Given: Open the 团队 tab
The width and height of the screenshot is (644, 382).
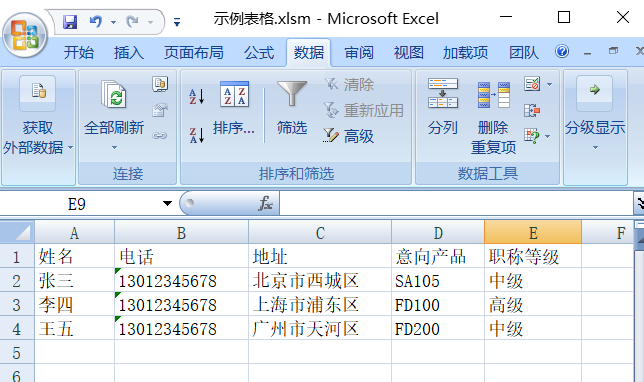Looking at the screenshot, I should 524,53.
